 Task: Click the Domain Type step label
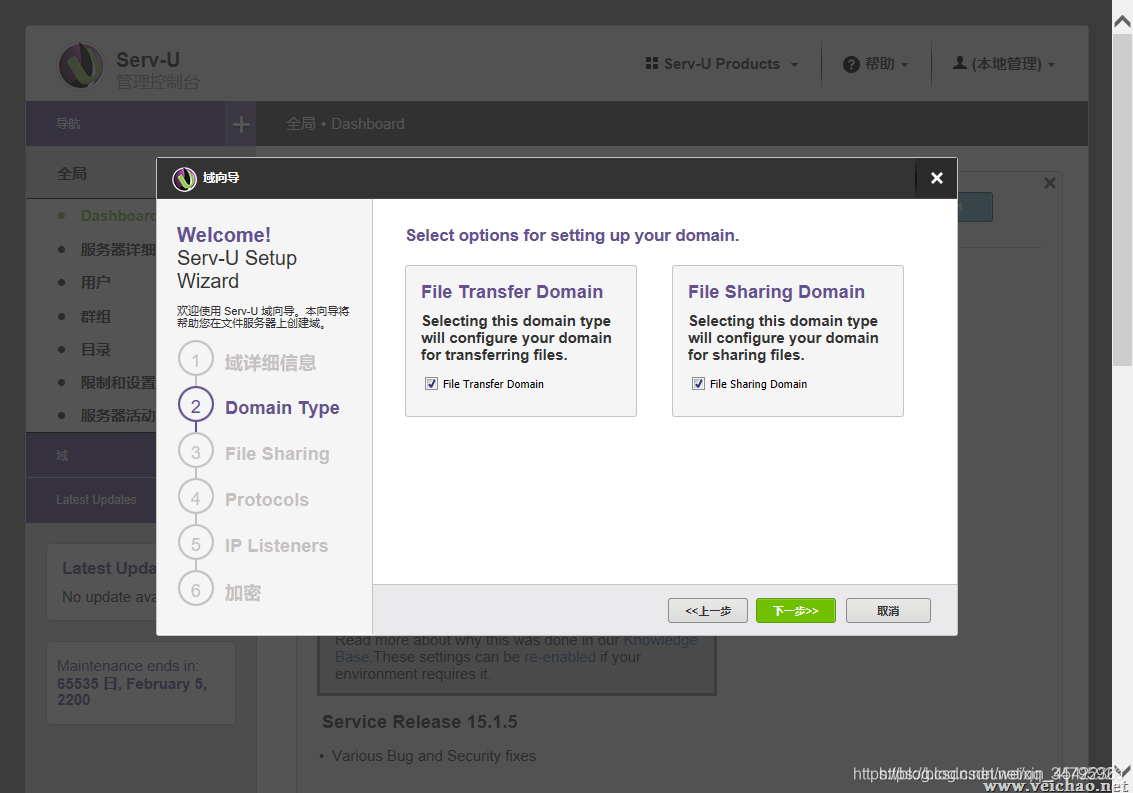click(x=282, y=408)
